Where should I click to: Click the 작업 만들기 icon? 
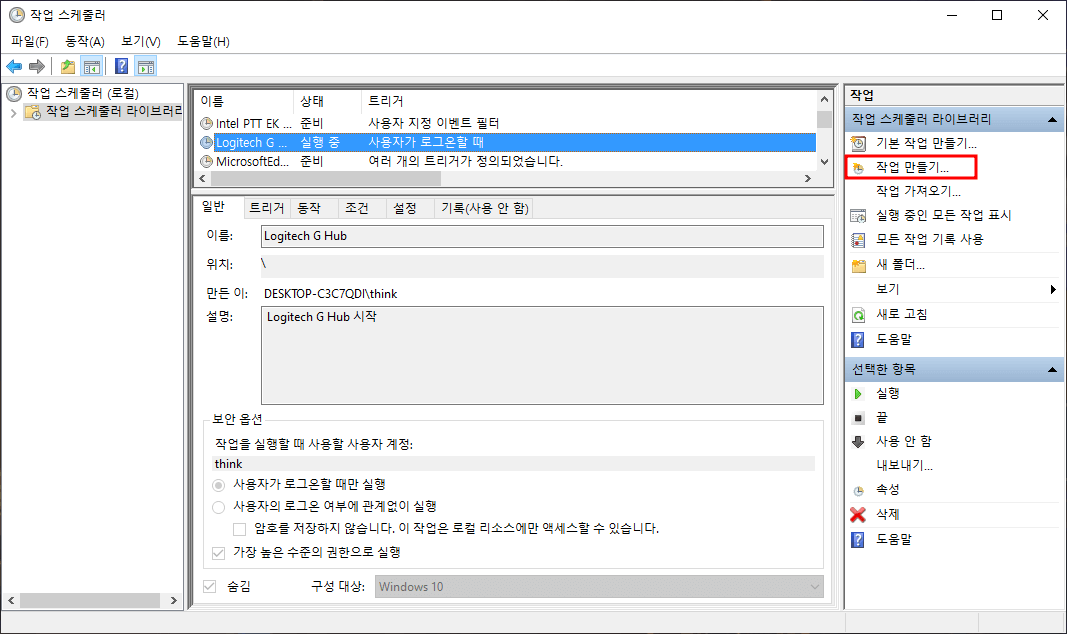[859, 168]
